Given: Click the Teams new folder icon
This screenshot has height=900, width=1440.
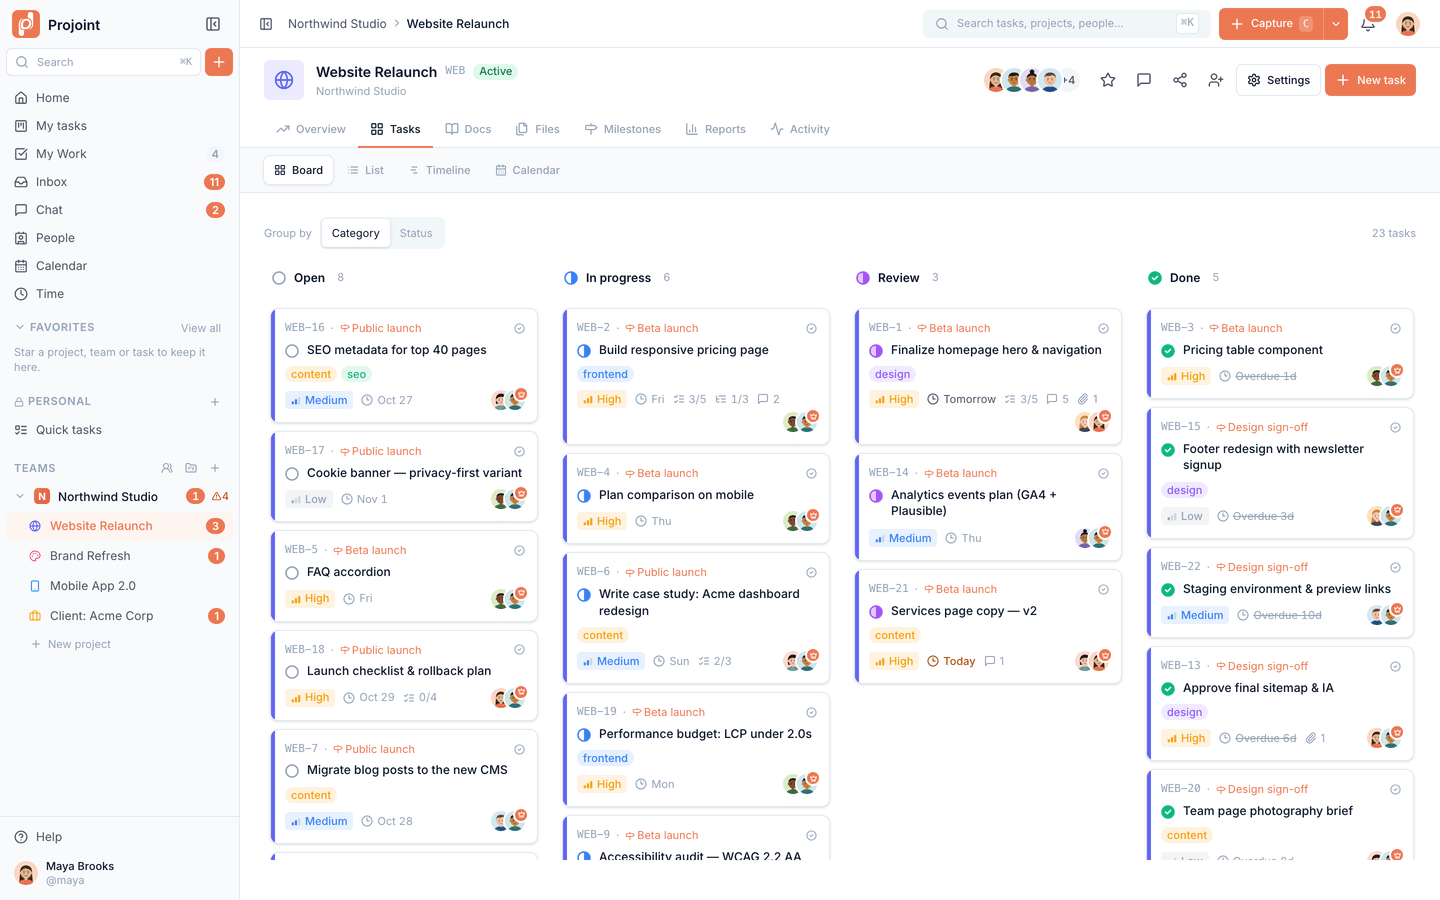Looking at the screenshot, I should pos(191,468).
